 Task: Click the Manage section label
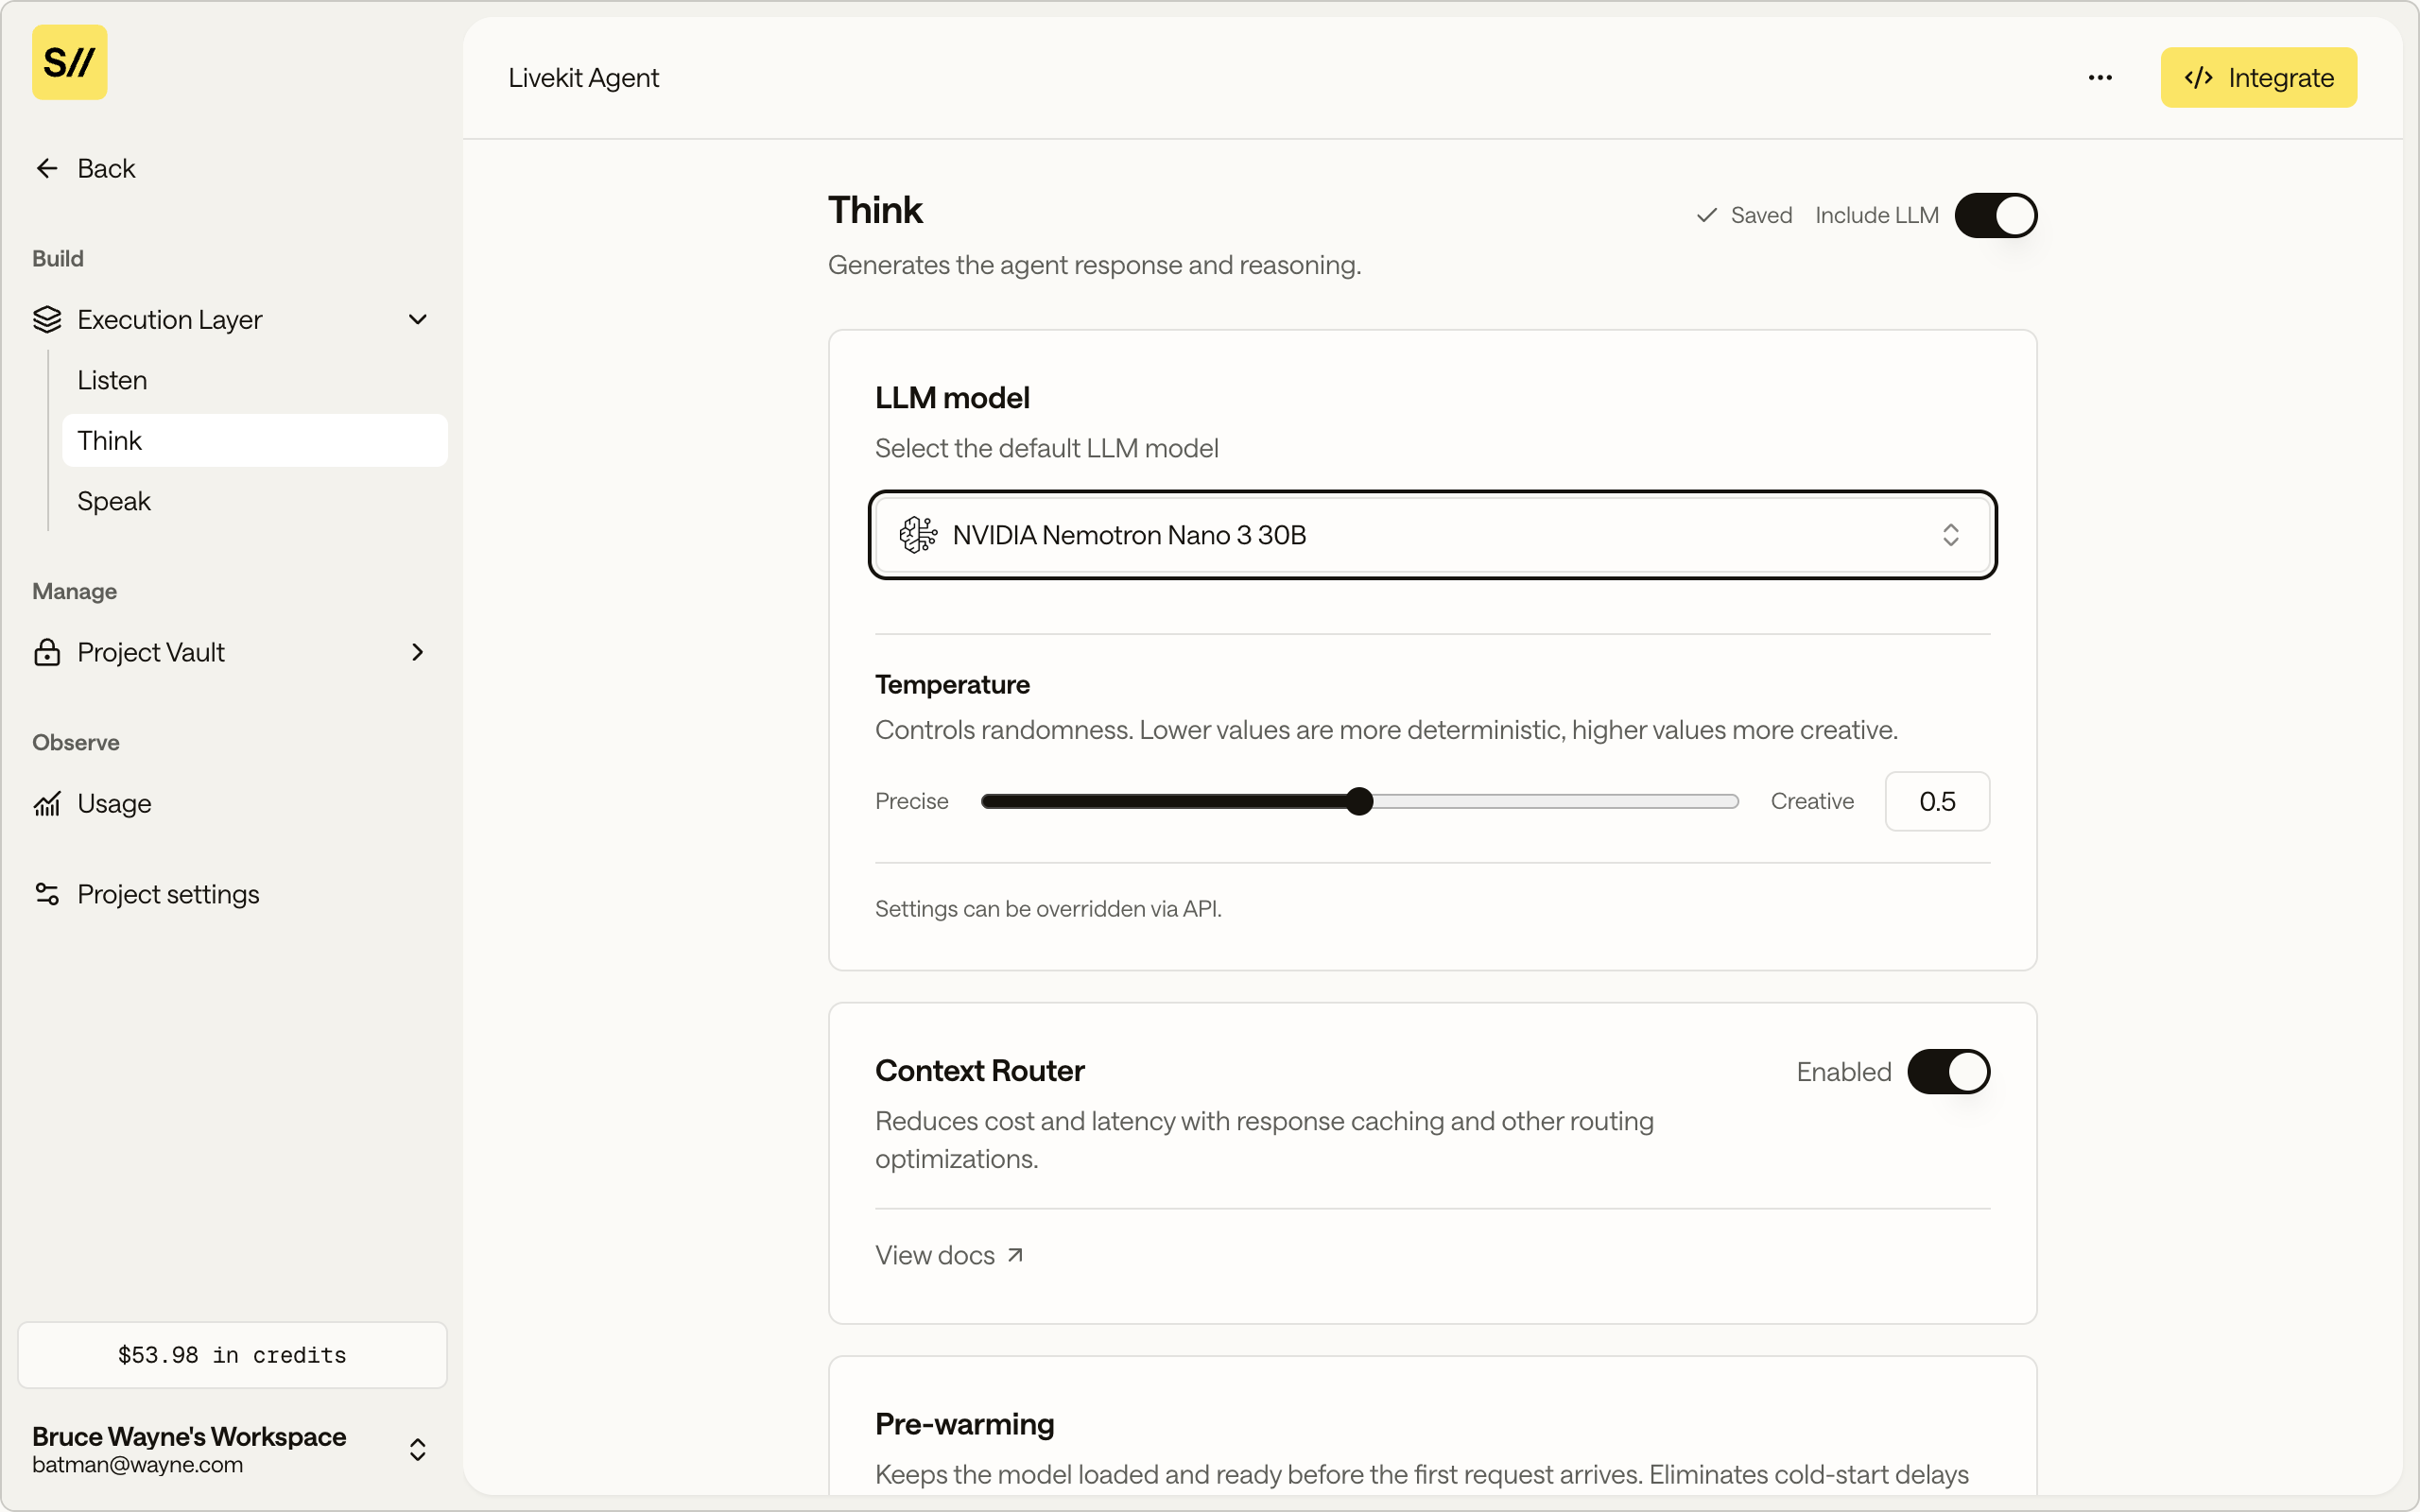pyautogui.click(x=74, y=591)
